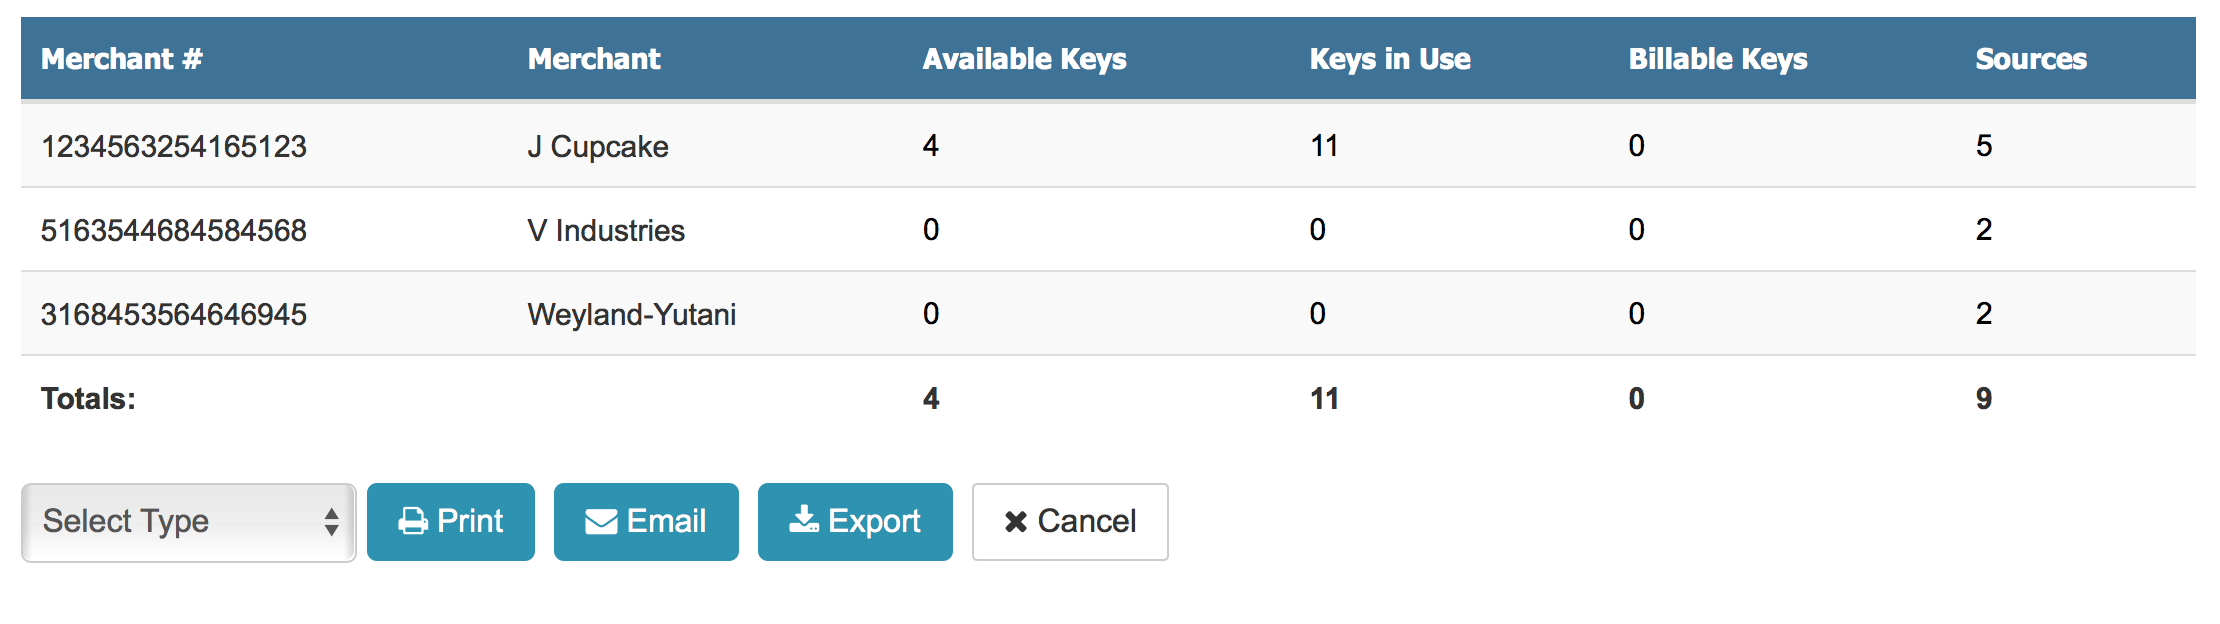Click the printer icon on Print button
The image size is (2220, 624).
(x=413, y=522)
